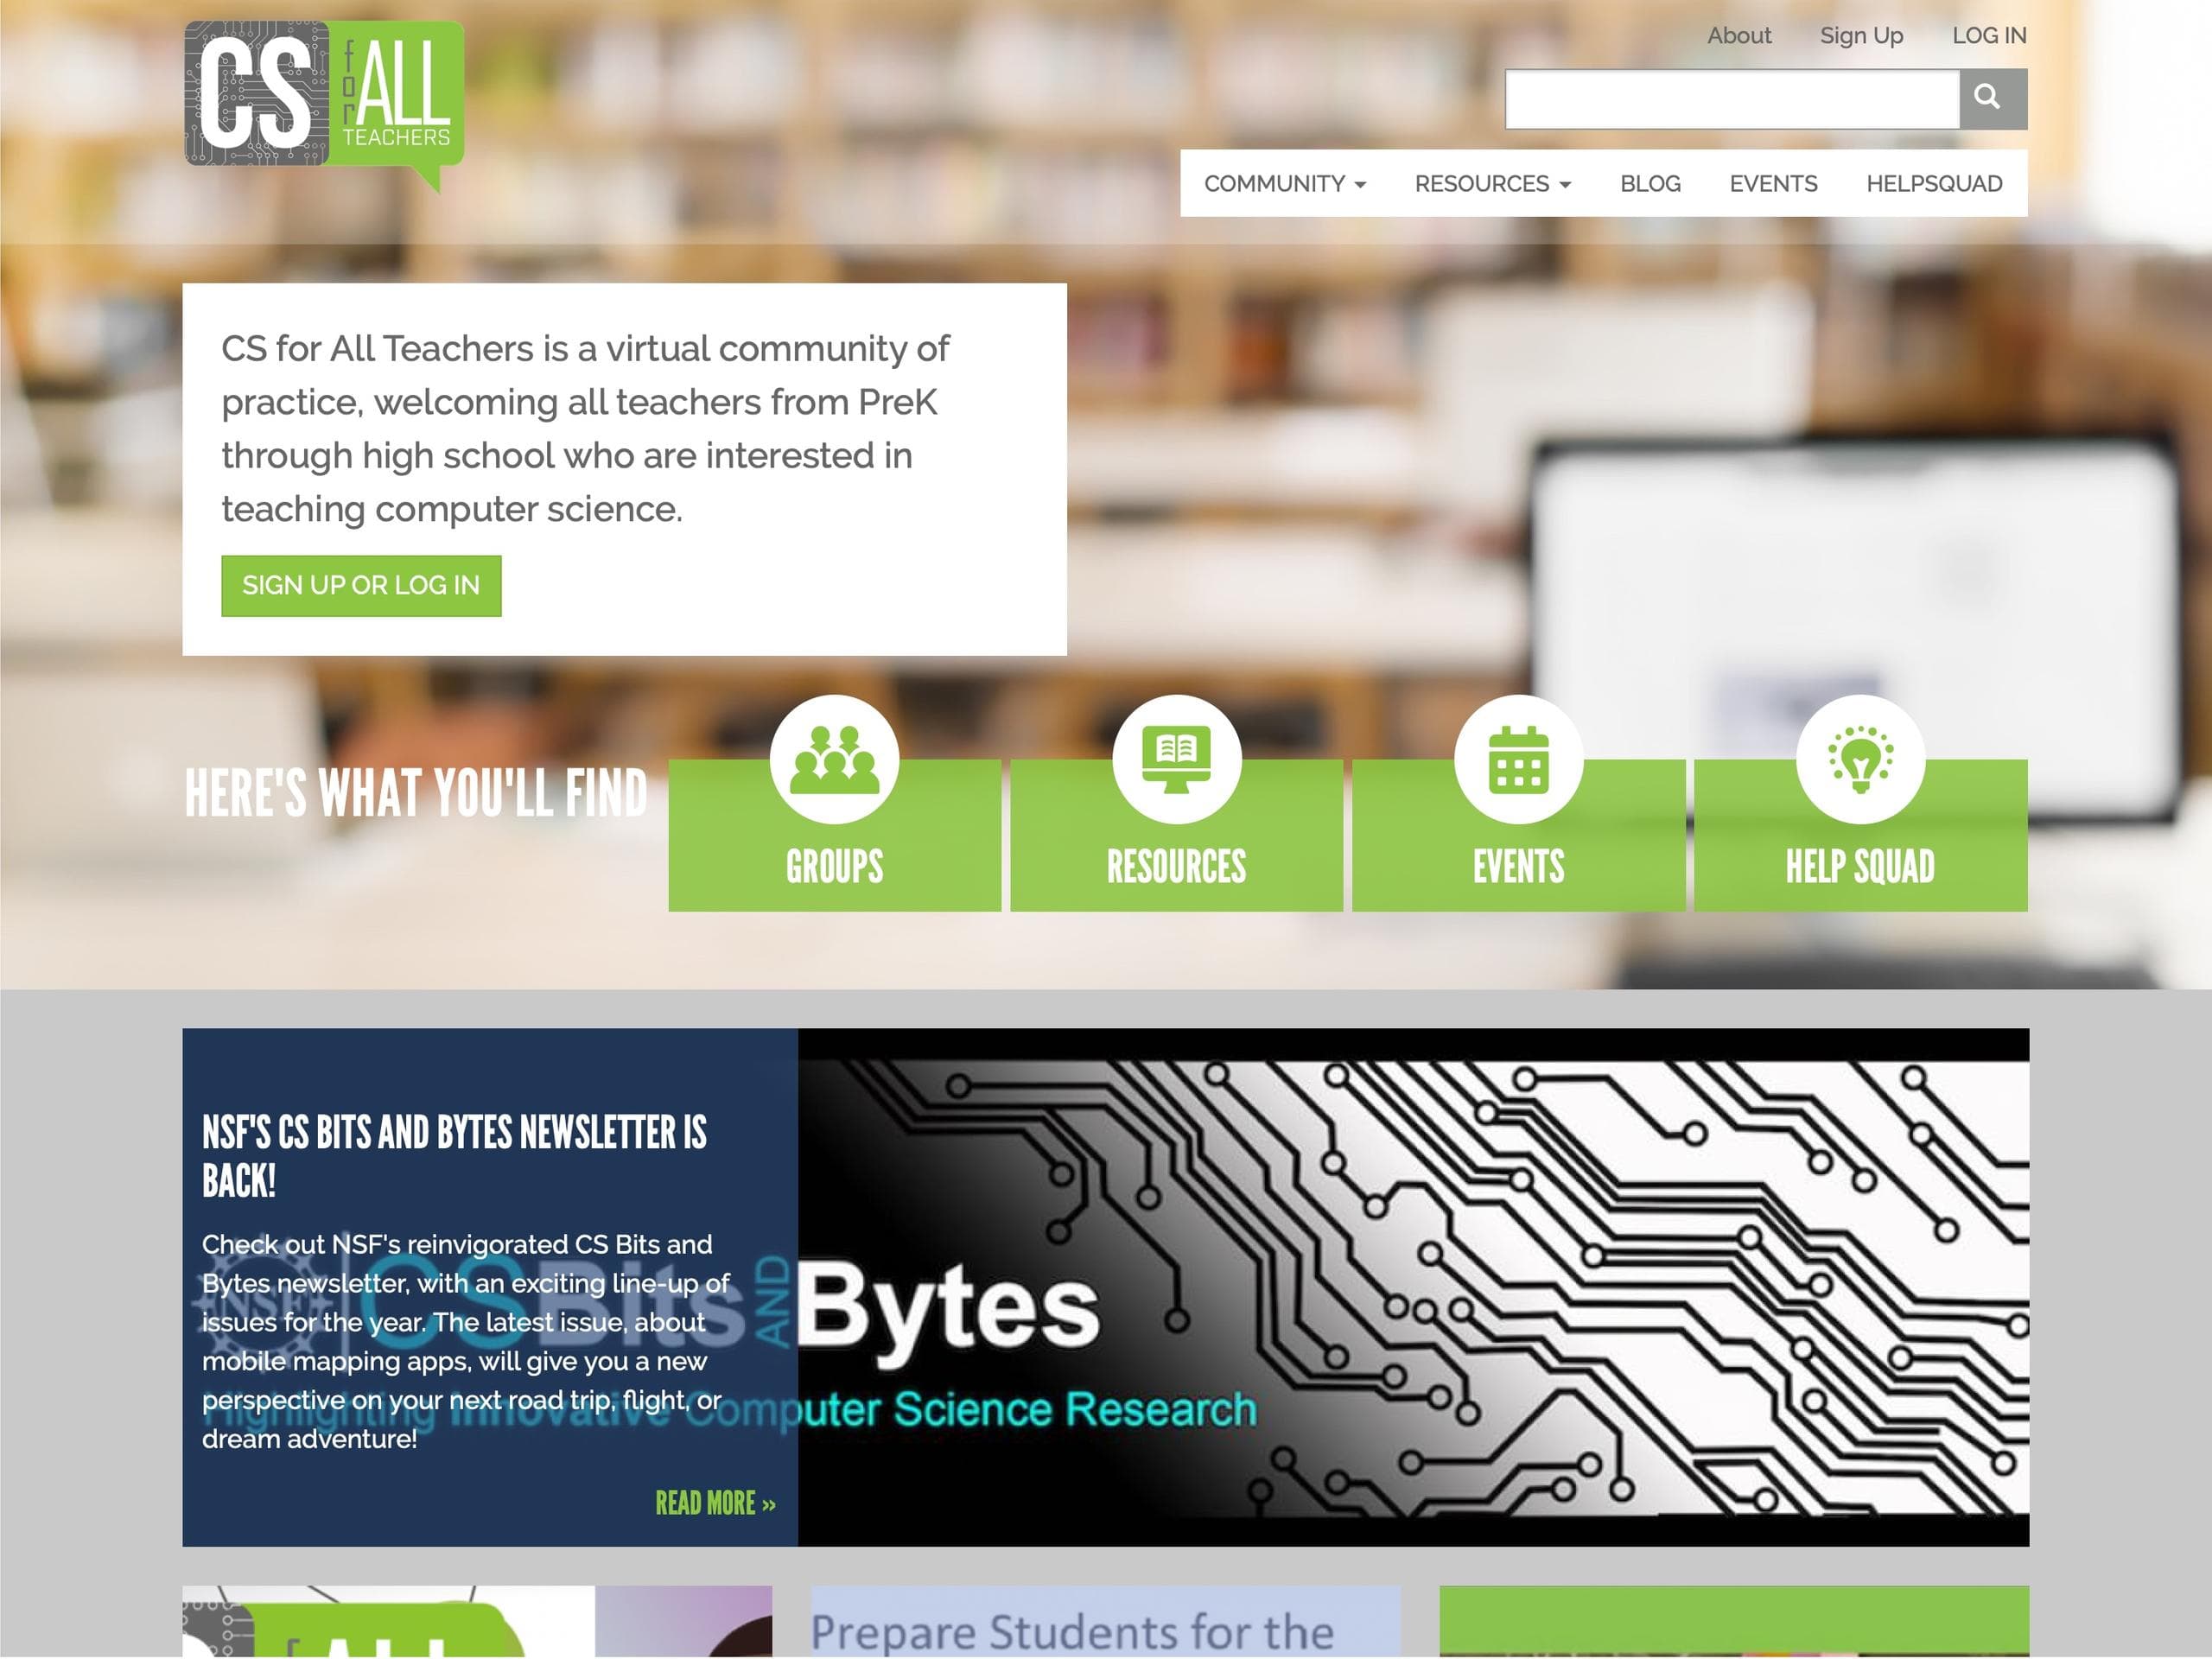Click the Sign Up navigation link
This screenshot has height=1659, width=2212.
pyautogui.click(x=1862, y=35)
